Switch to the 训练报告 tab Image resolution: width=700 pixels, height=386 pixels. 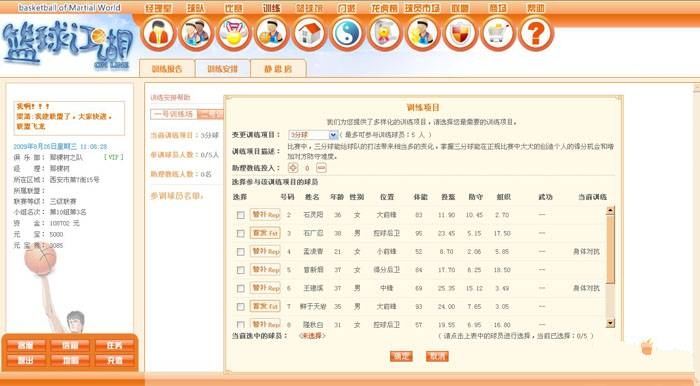[167, 69]
